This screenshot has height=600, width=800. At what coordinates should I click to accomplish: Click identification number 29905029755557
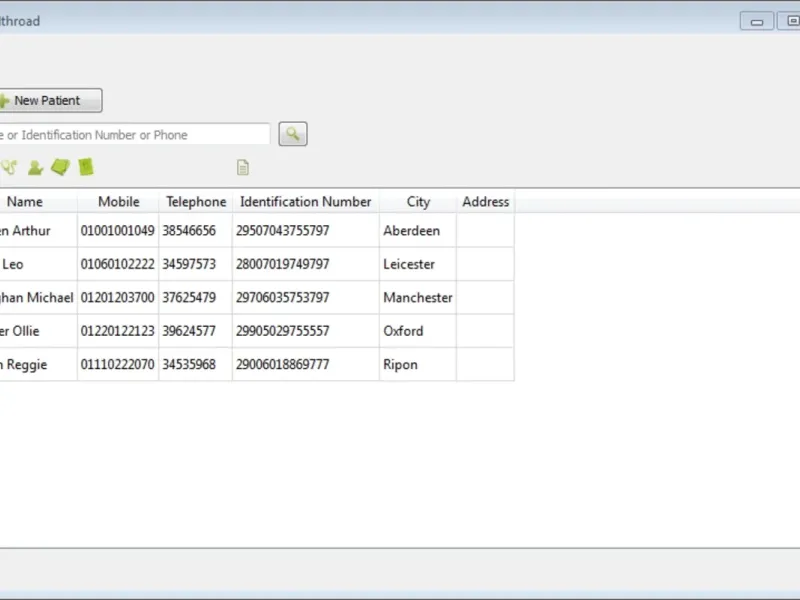[282, 331]
